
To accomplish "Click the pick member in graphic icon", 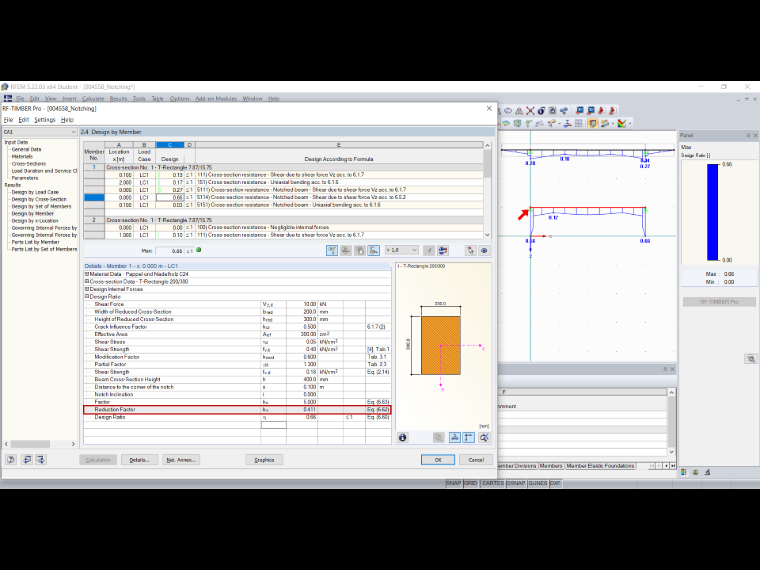I will 470,251.
